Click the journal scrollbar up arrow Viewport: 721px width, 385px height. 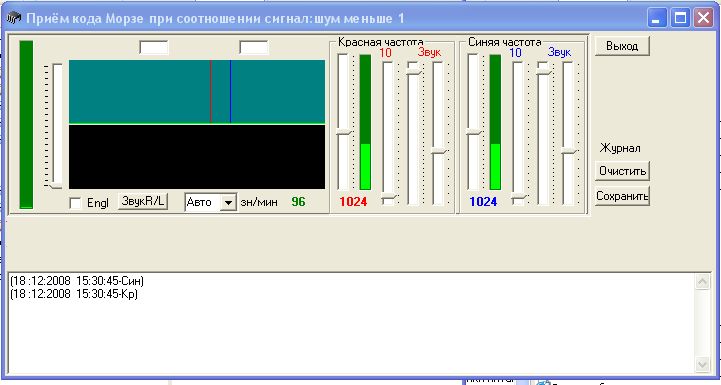702,282
